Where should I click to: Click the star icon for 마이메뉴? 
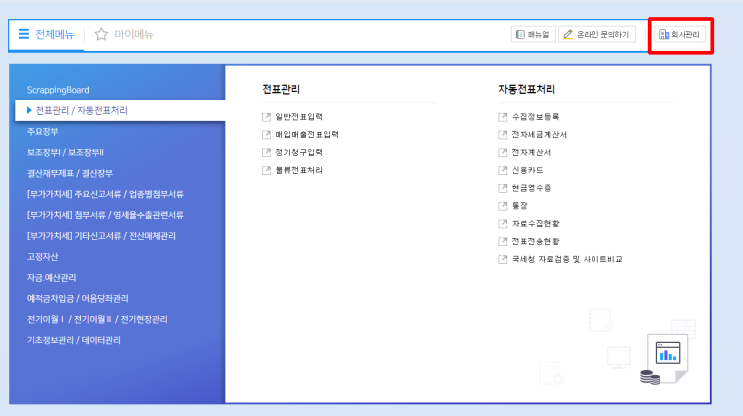(x=101, y=34)
